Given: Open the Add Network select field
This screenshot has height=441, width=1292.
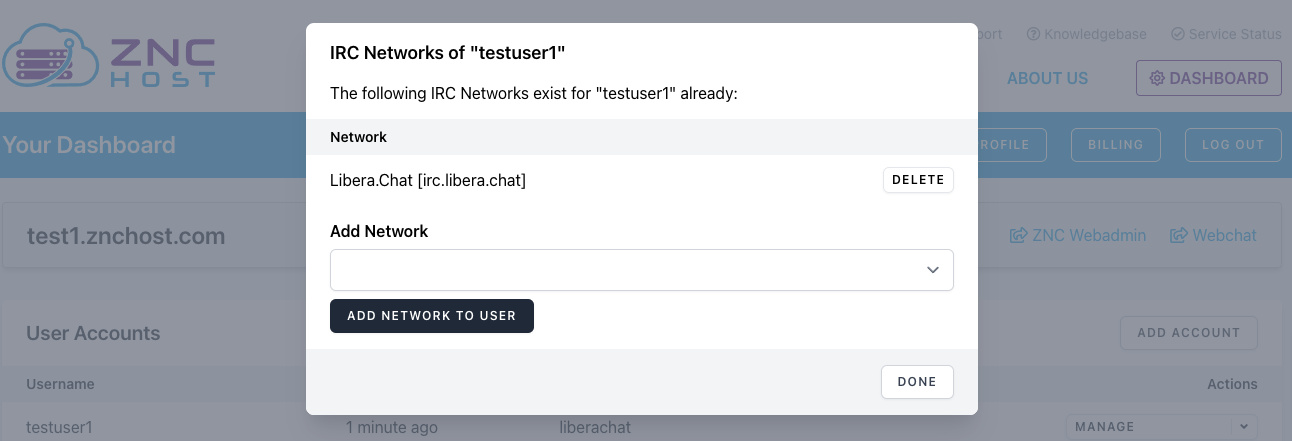Looking at the screenshot, I should pos(620,270).
